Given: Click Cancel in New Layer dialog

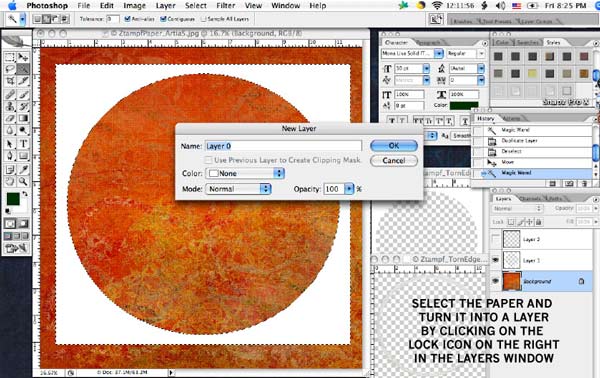Looking at the screenshot, I should point(394,161).
